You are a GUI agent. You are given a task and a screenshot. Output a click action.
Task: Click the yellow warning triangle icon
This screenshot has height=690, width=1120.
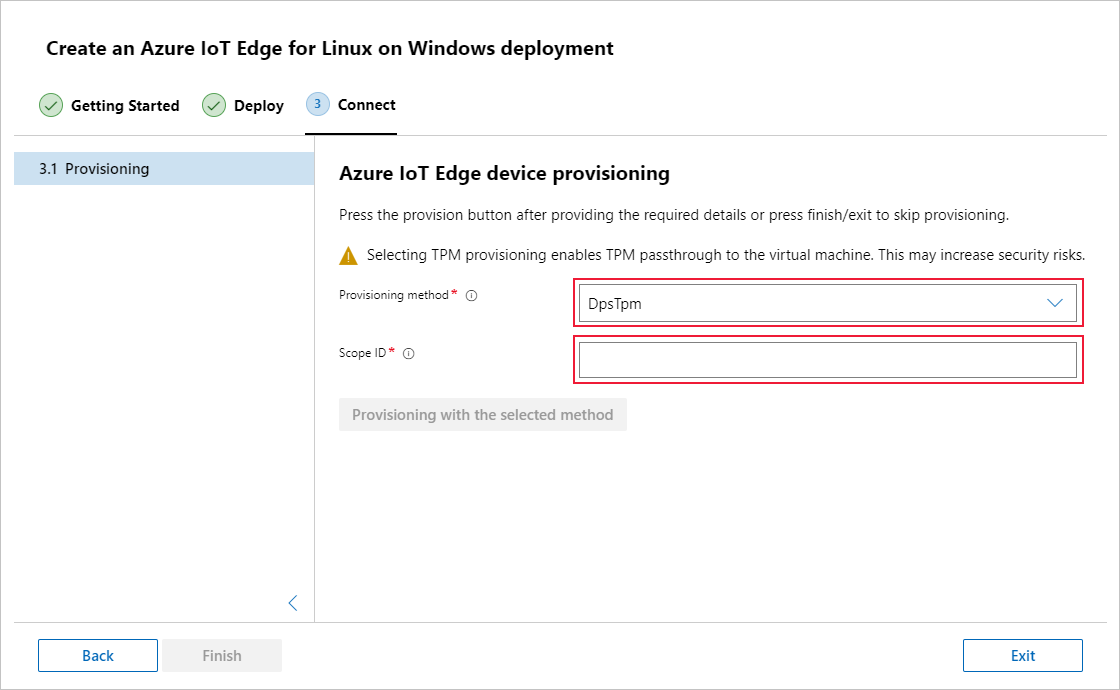348,254
